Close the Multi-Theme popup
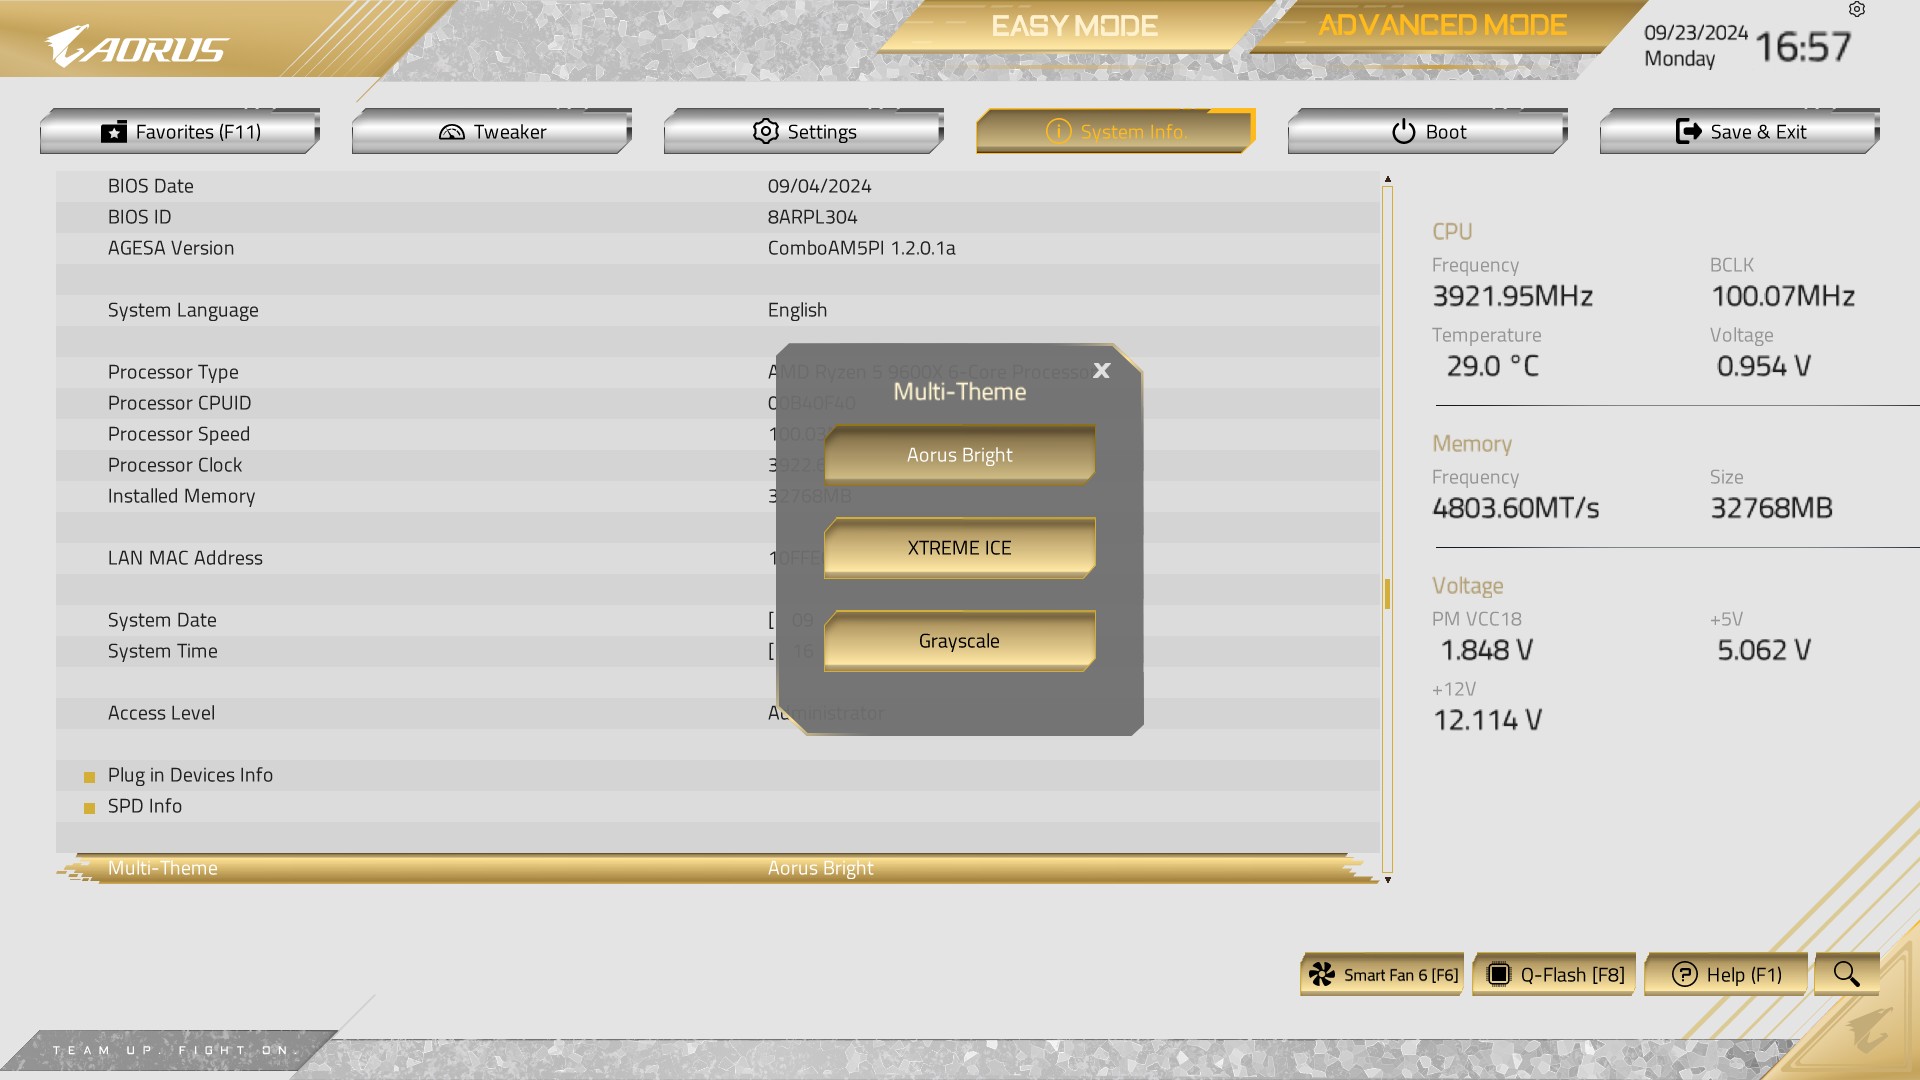 1101,371
